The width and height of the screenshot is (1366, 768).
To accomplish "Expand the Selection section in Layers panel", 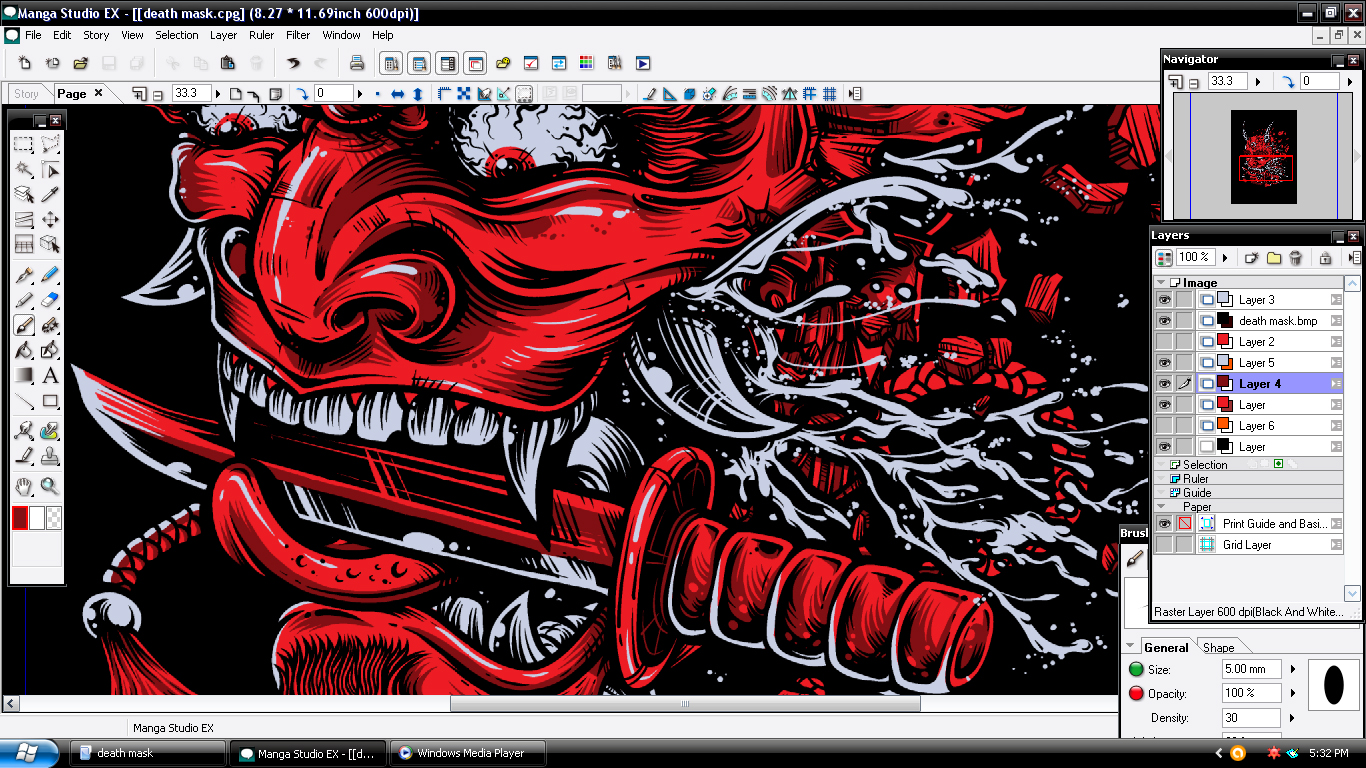I will pos(1160,465).
